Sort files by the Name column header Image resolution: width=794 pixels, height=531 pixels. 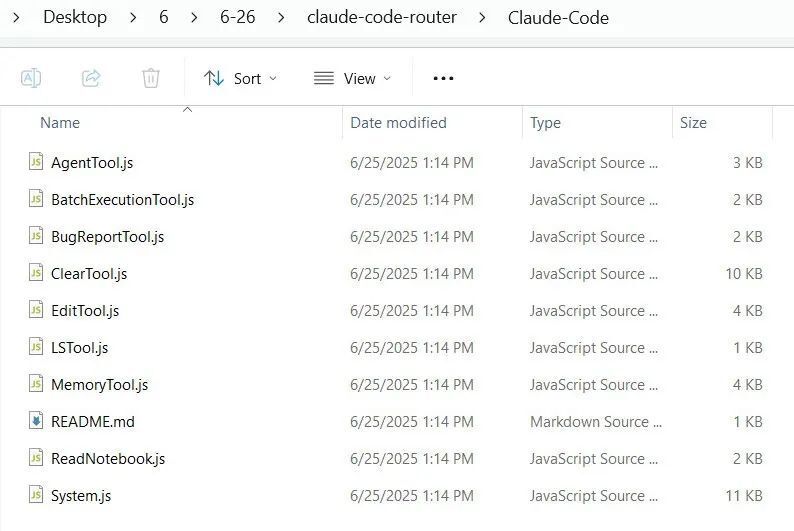pos(60,123)
